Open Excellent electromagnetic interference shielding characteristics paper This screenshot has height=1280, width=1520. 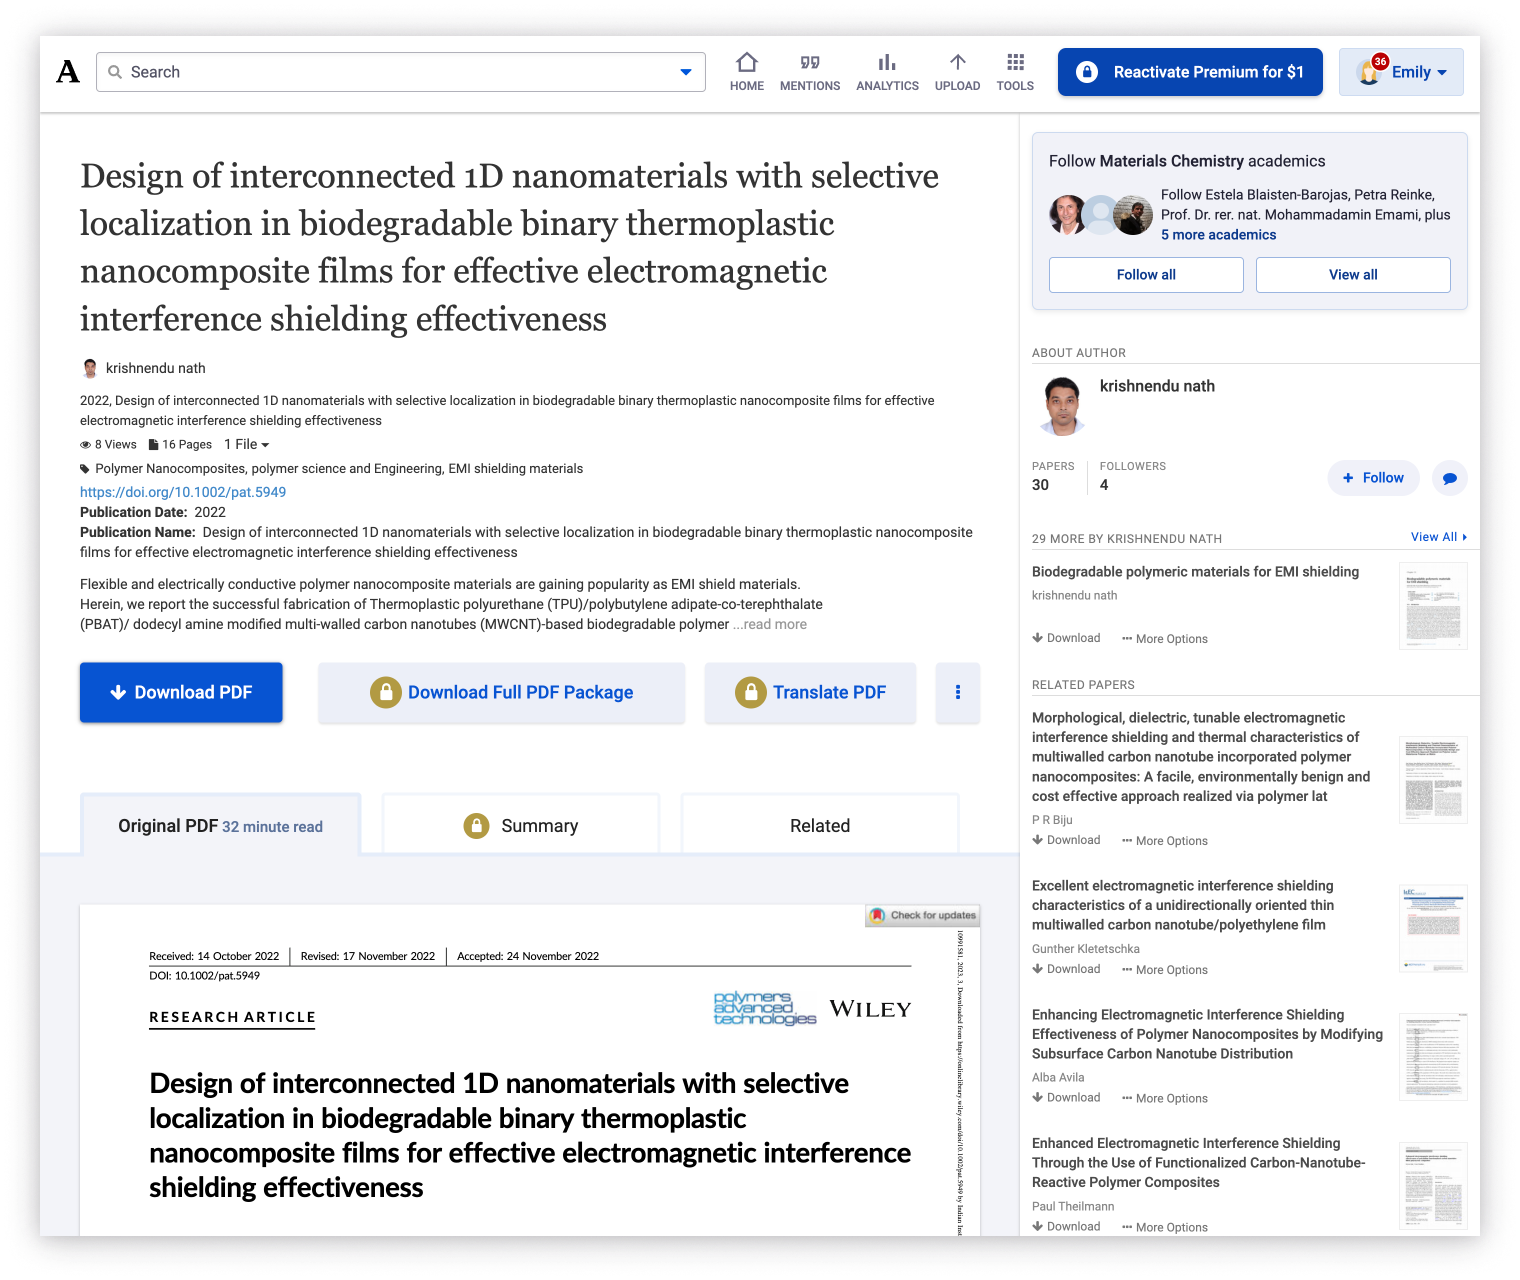click(1183, 905)
